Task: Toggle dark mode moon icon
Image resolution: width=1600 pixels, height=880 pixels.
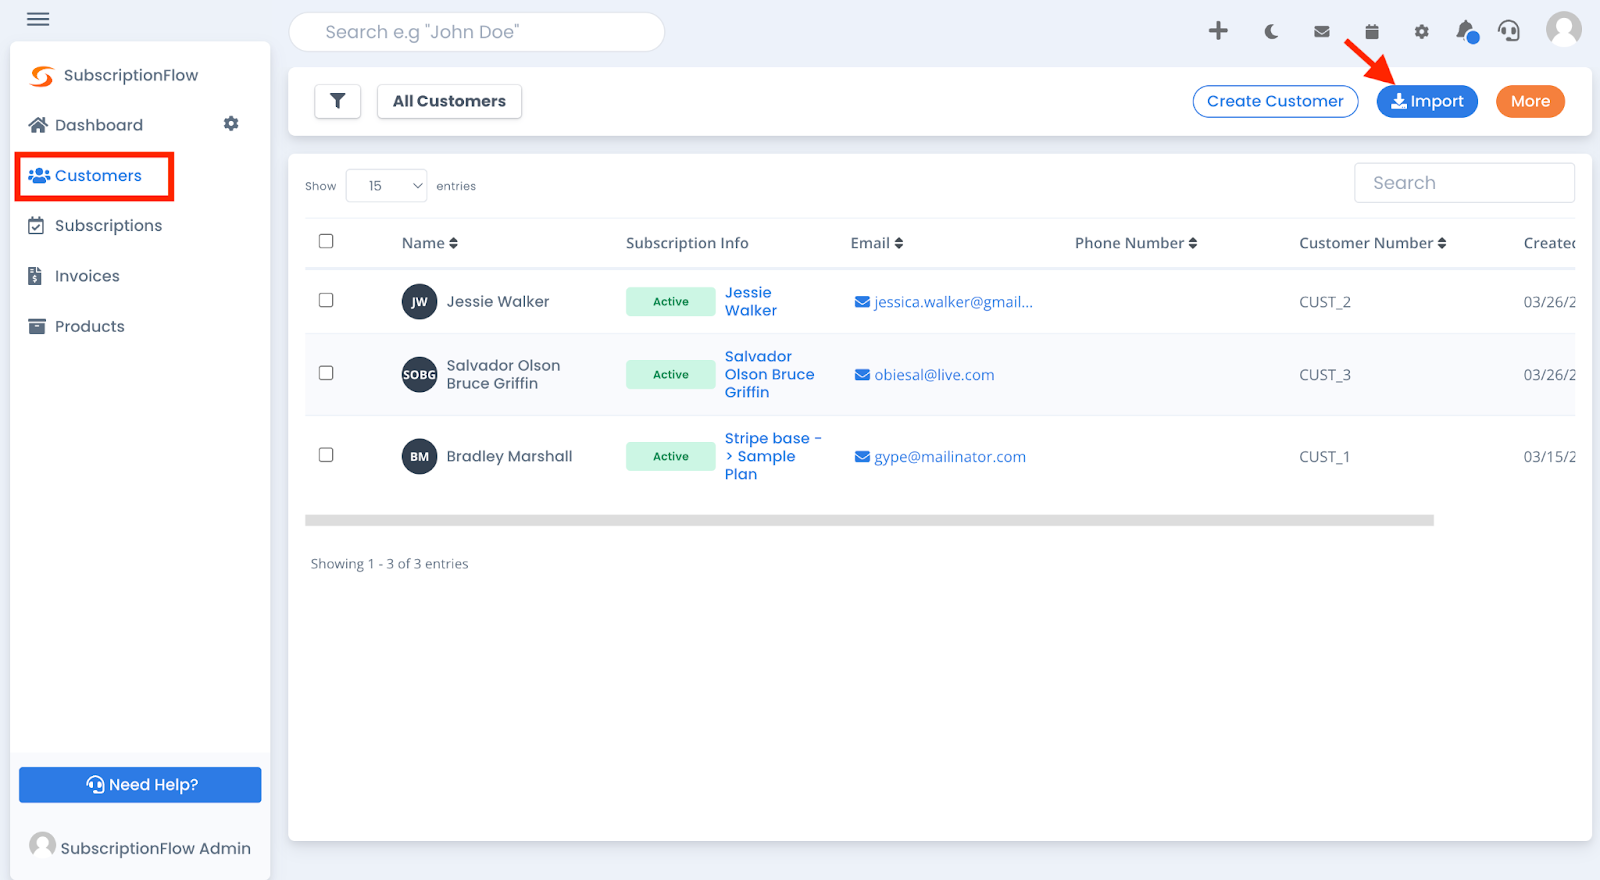Action: coord(1271,32)
